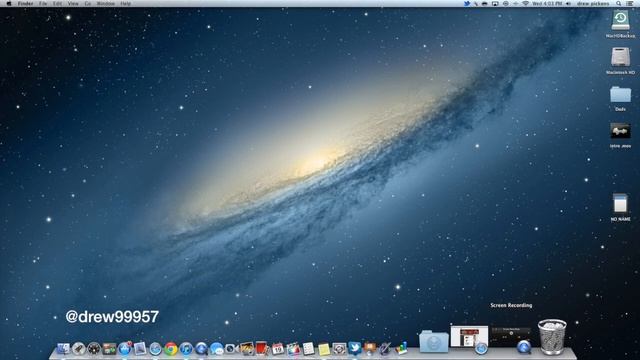Open the Trash in the Dock
Viewport: 640px width, 360px height.
(552, 337)
